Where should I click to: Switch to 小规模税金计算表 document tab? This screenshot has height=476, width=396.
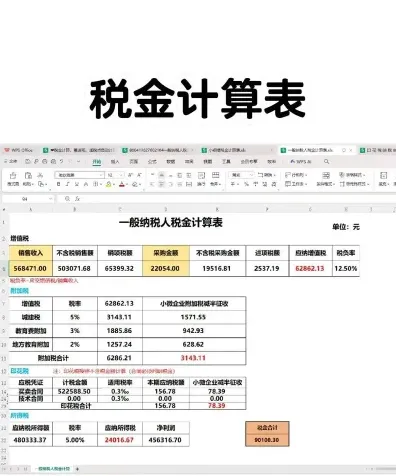(238, 150)
